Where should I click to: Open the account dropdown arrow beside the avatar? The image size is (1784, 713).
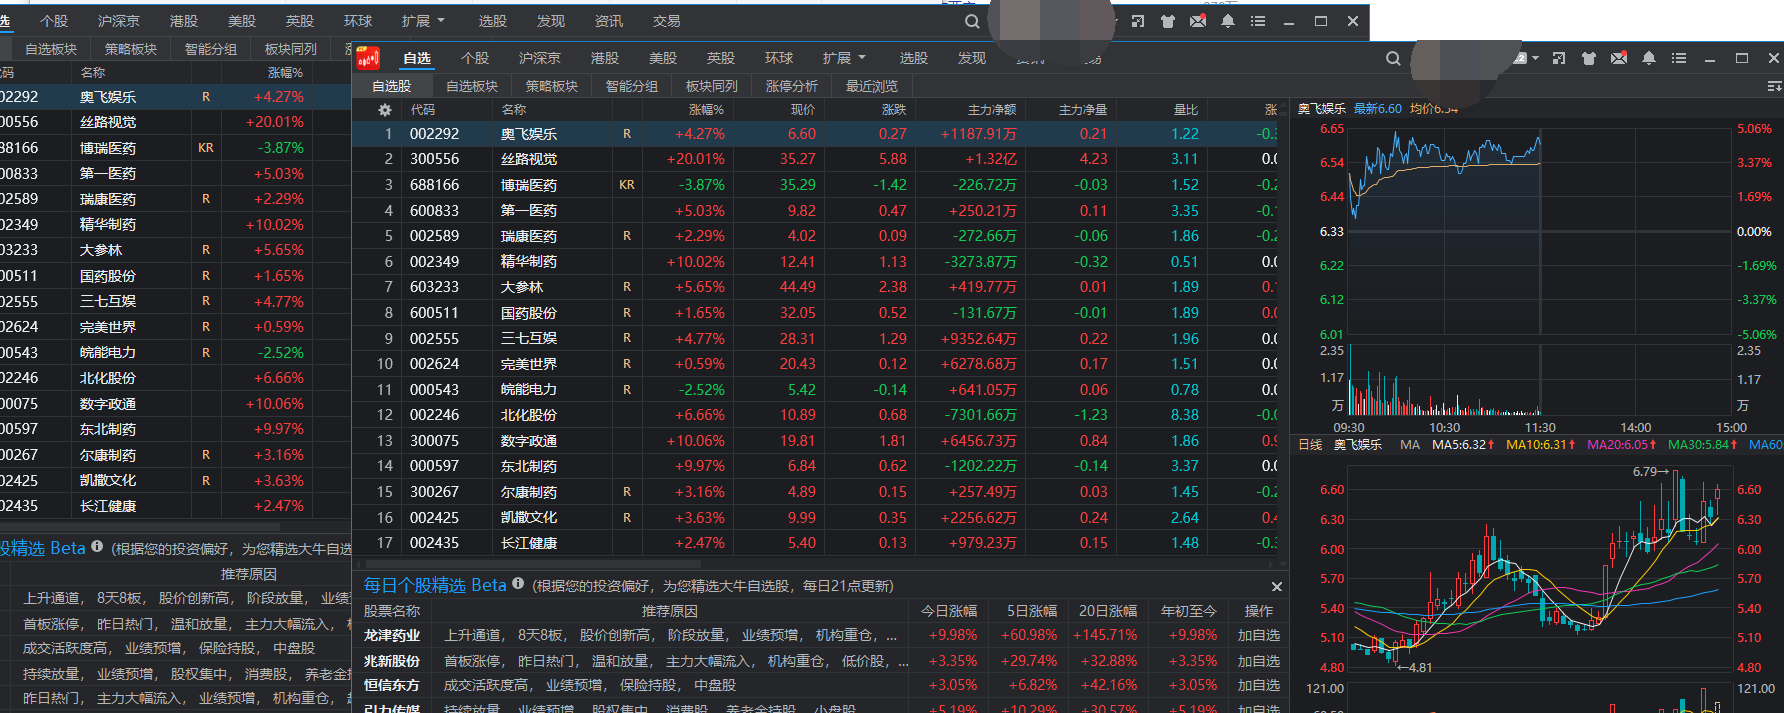[x=1535, y=58]
